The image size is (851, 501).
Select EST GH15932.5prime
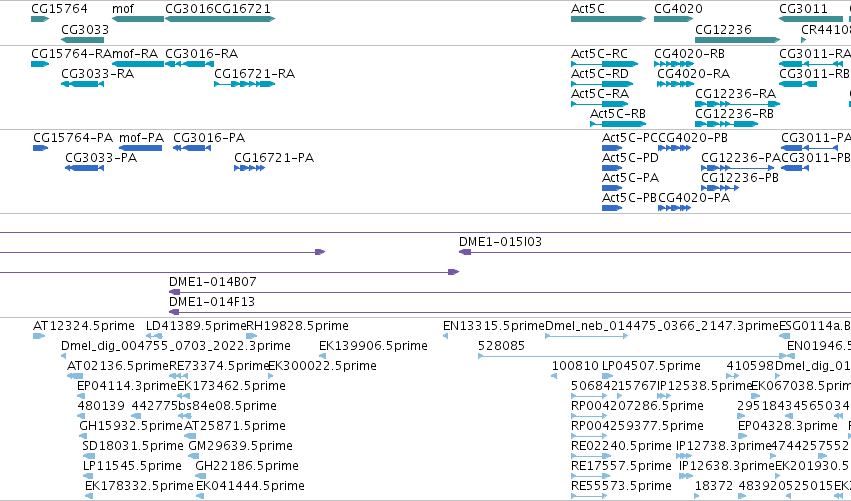(131, 427)
